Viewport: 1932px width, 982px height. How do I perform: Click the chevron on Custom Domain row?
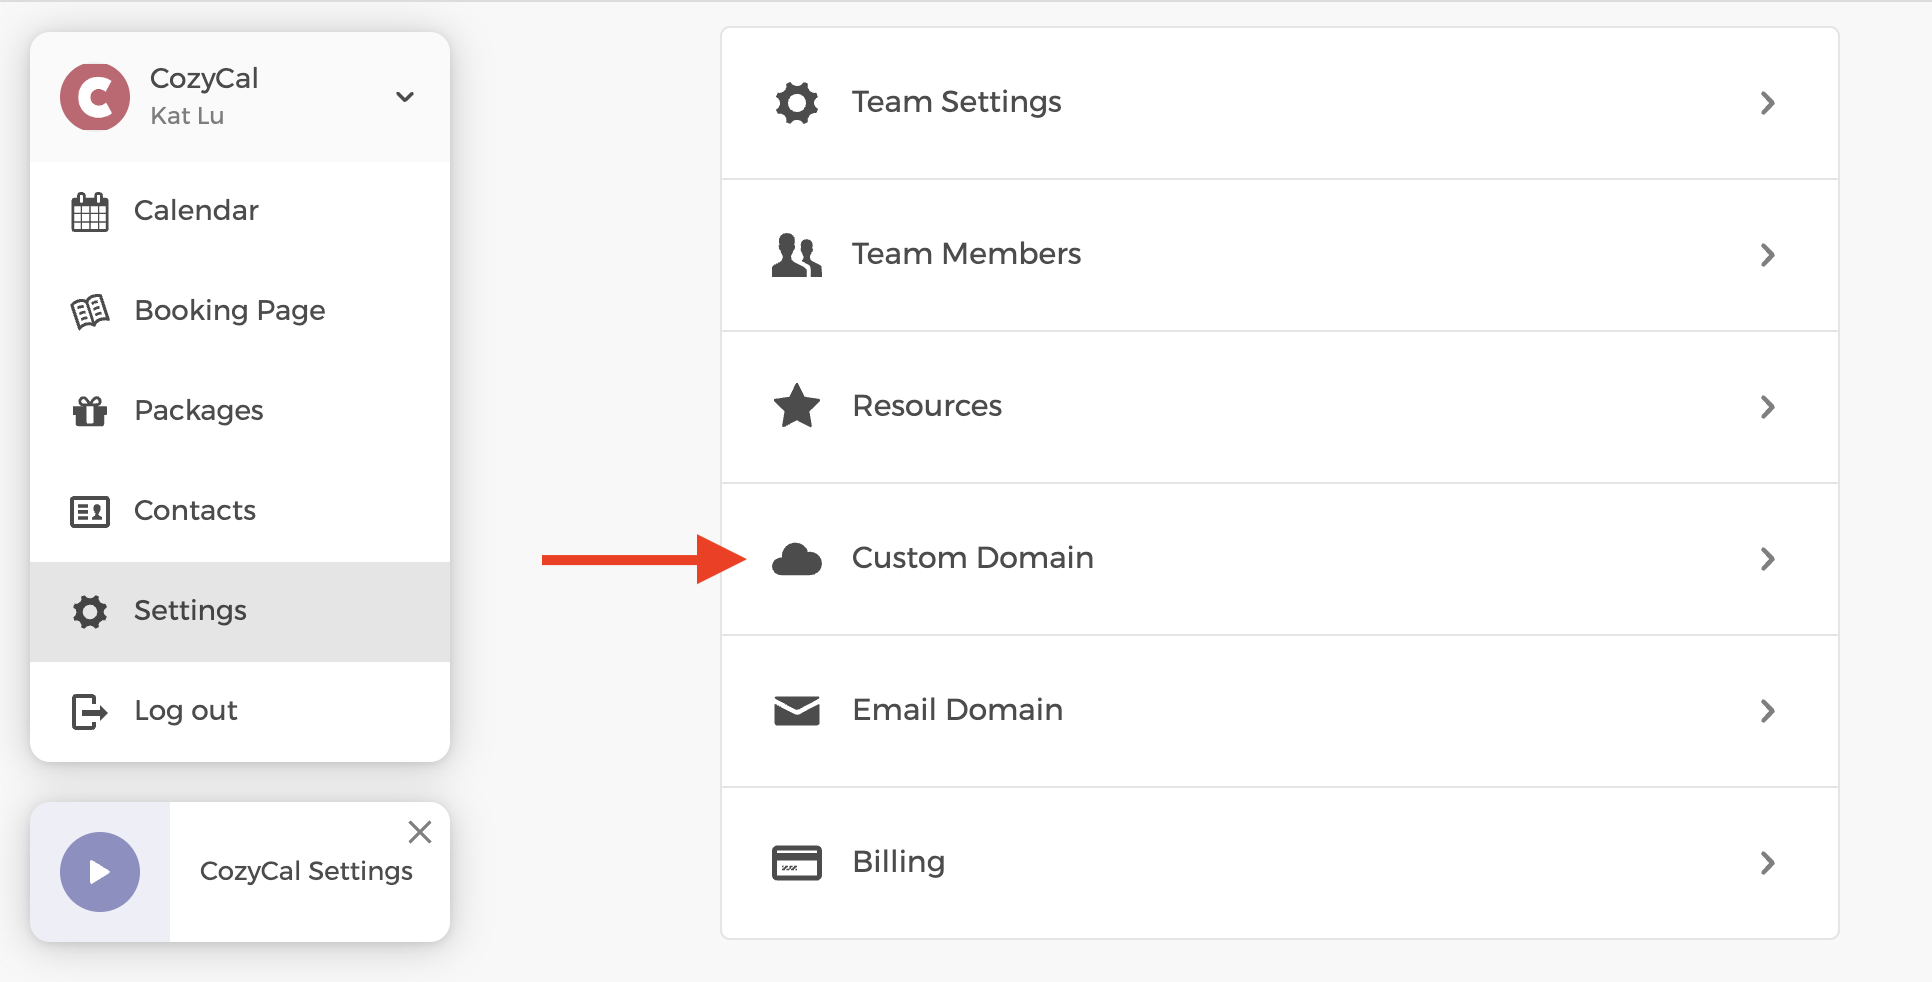pyautogui.click(x=1768, y=559)
